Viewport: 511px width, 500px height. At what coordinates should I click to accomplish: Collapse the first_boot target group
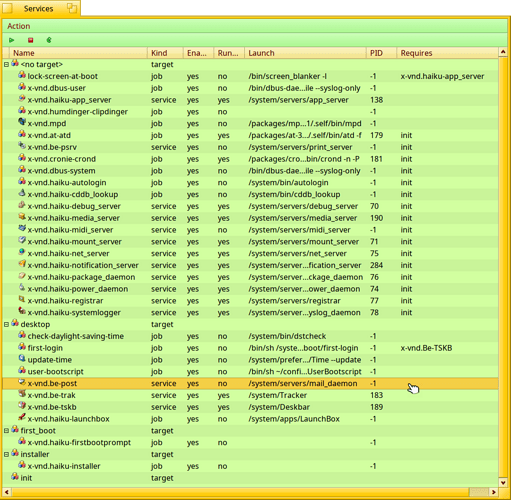click(x=6, y=431)
